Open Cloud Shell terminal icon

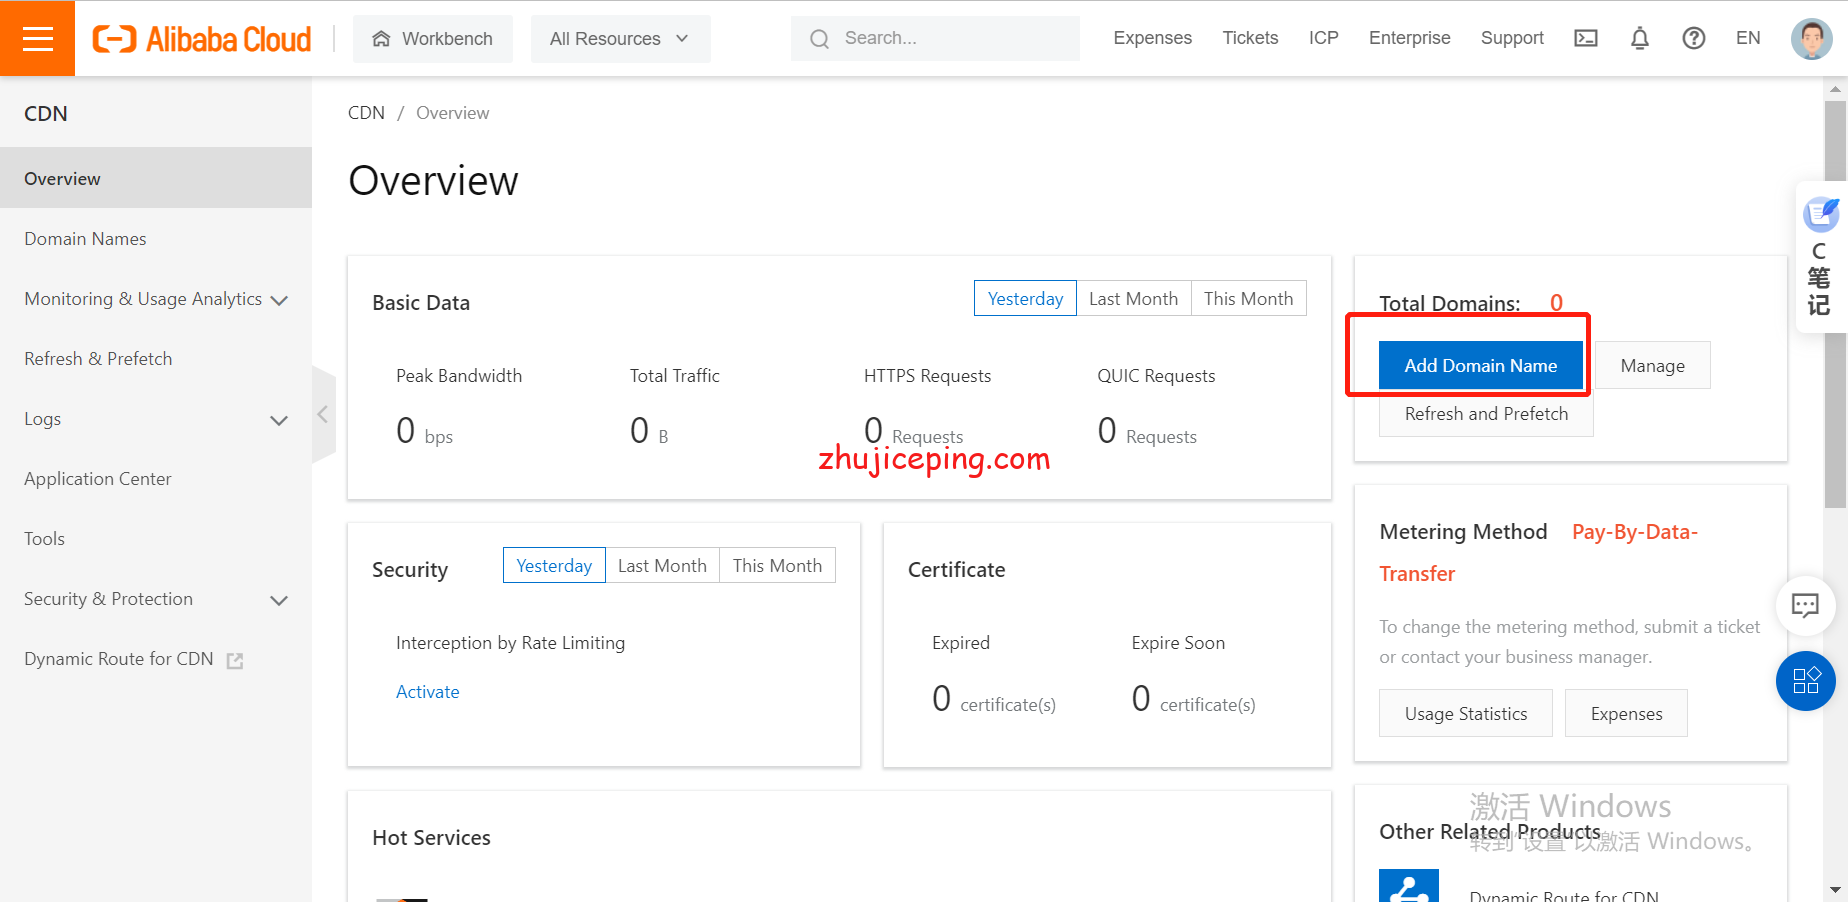(x=1586, y=38)
